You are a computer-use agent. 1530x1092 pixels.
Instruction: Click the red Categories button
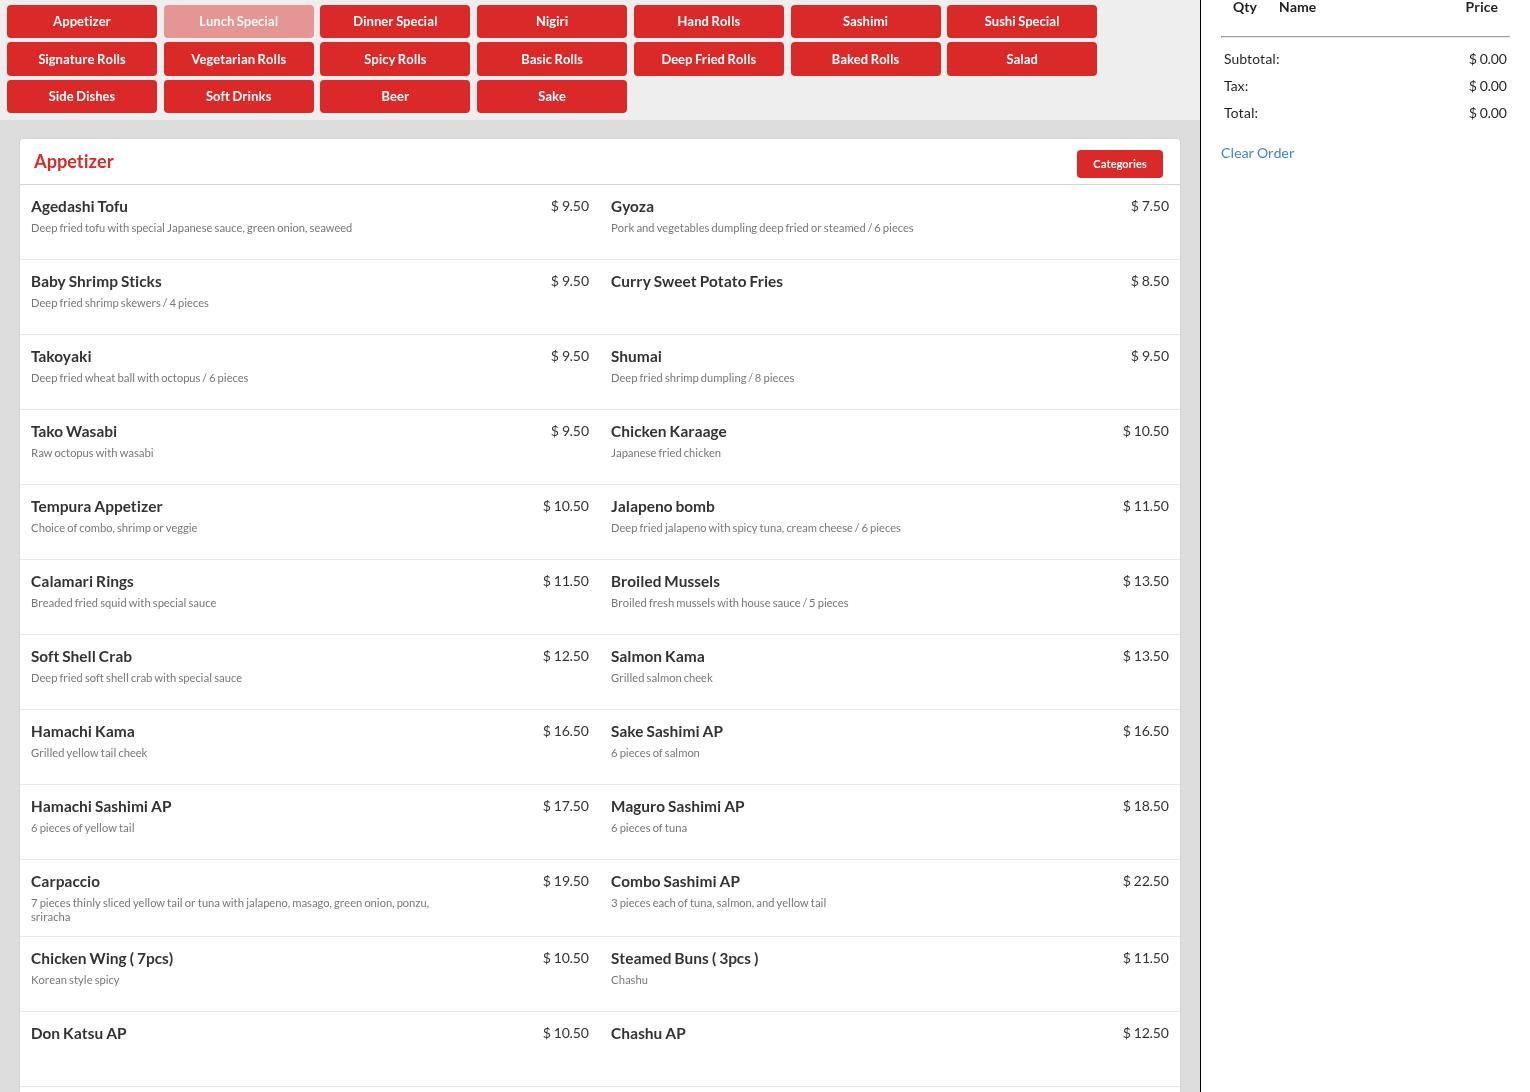click(1119, 164)
